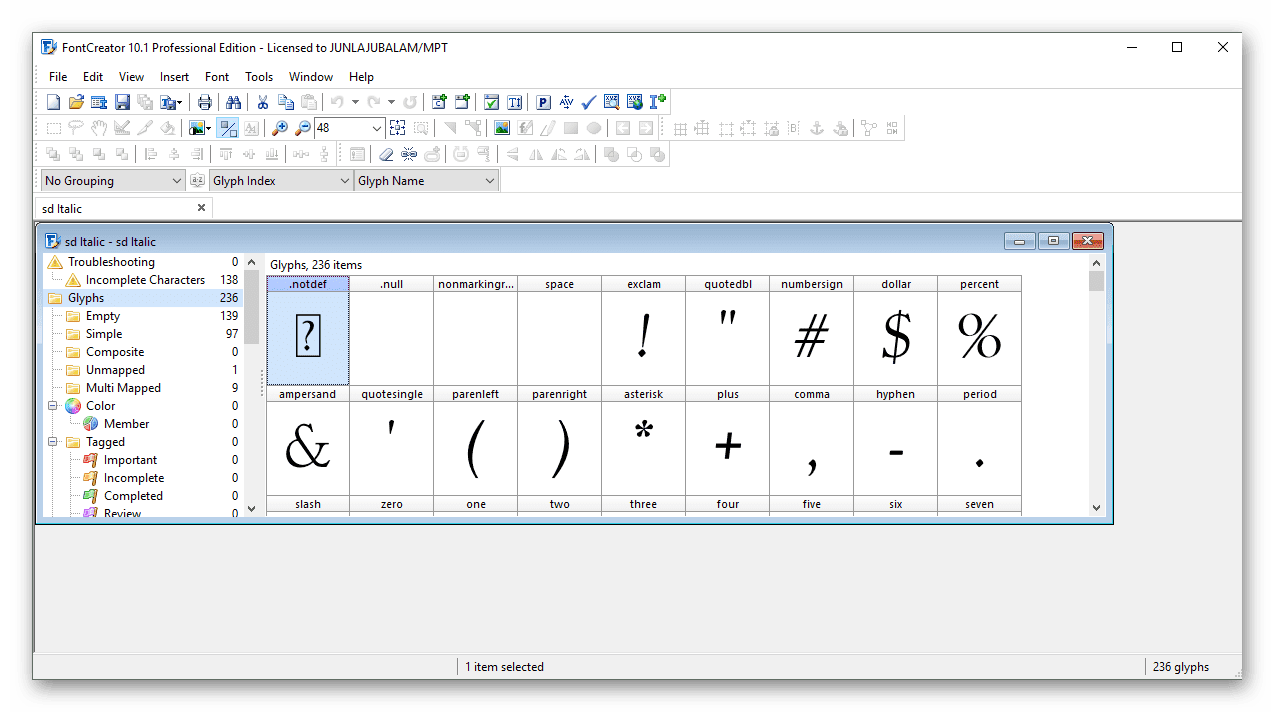Run Font Validation with the checkmark icon
The image size is (1274, 712).
(588, 101)
